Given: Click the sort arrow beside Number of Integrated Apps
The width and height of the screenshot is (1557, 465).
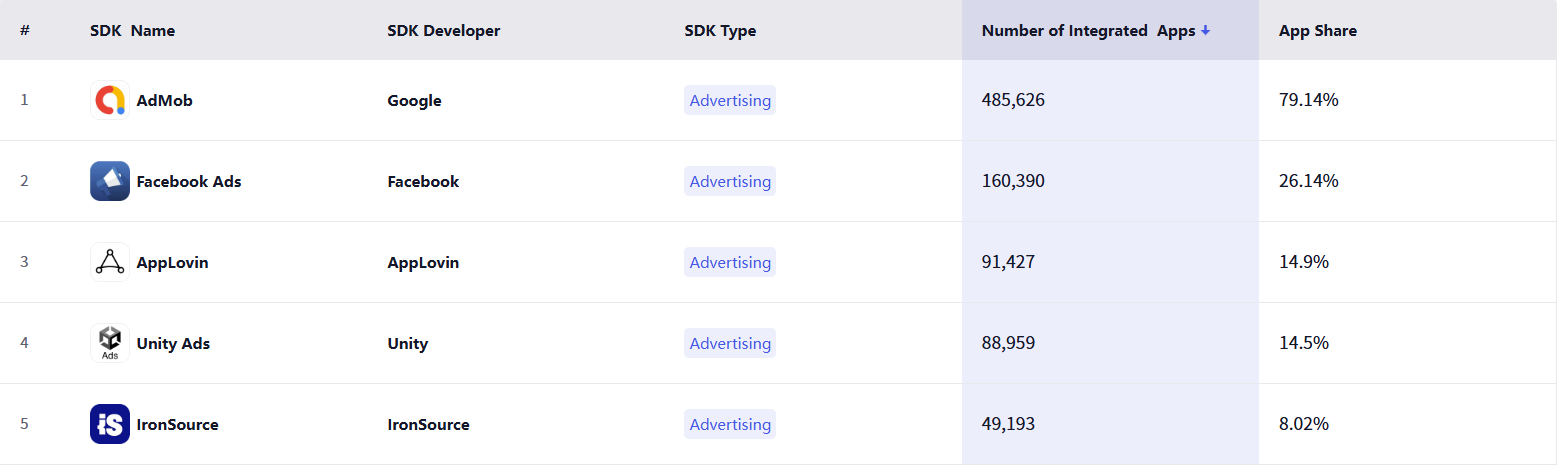Looking at the screenshot, I should [x=1205, y=31].
